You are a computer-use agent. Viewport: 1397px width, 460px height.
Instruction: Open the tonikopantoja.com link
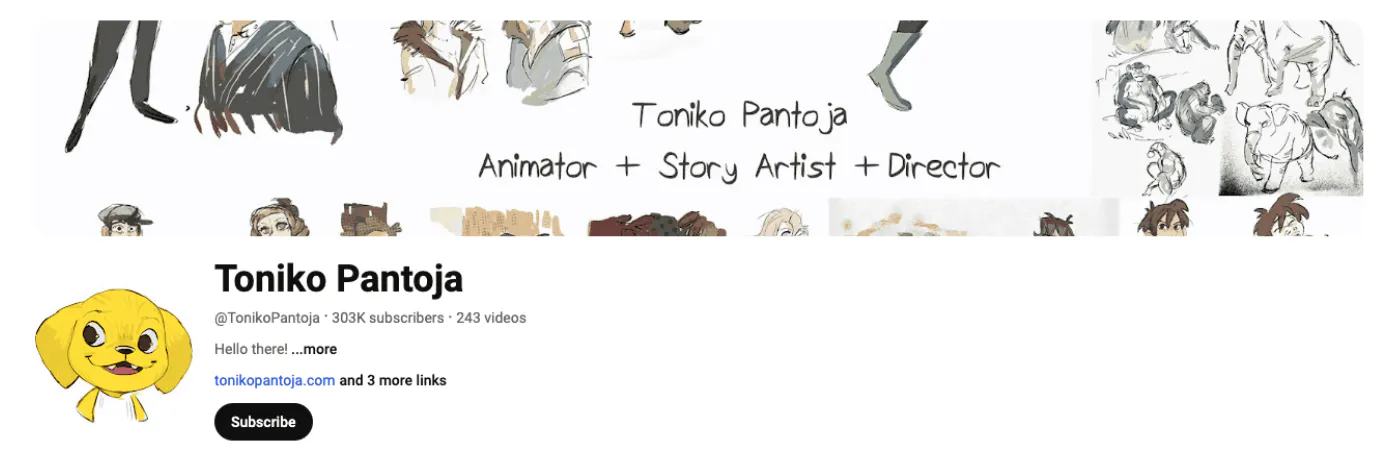274,381
